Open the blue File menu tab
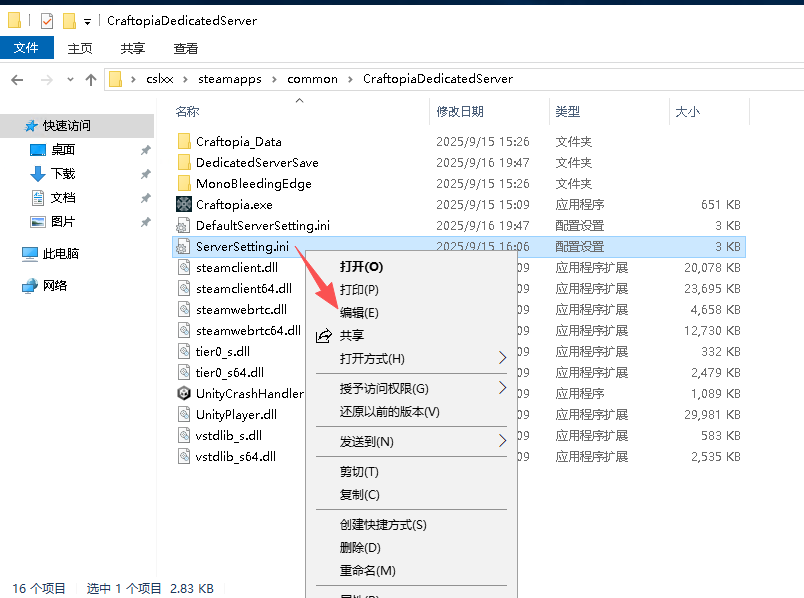Image resolution: width=804 pixels, height=598 pixels. point(27,48)
